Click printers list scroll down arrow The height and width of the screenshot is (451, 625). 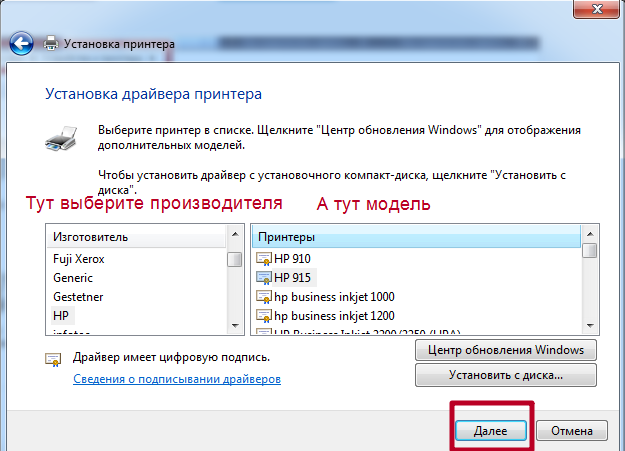pyautogui.click(x=590, y=326)
